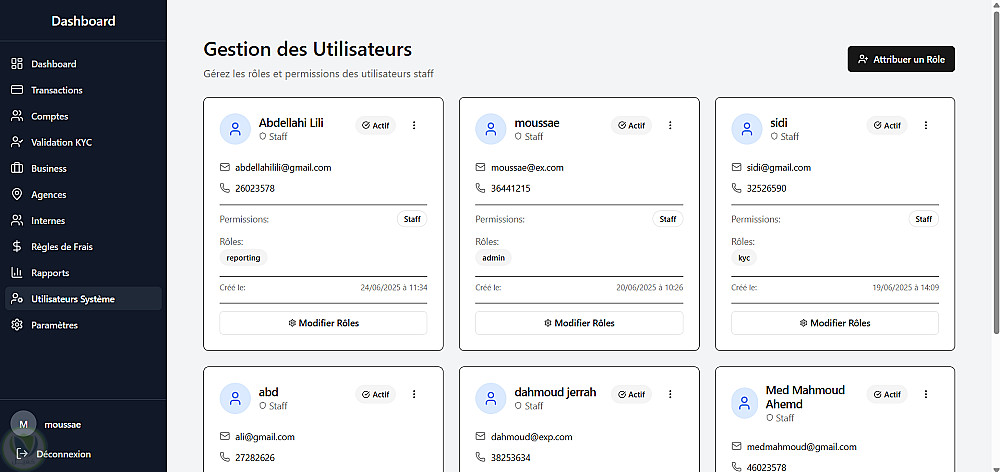Click Modifier Rôles on moussae's card
This screenshot has width=1000, height=472.
(x=579, y=323)
